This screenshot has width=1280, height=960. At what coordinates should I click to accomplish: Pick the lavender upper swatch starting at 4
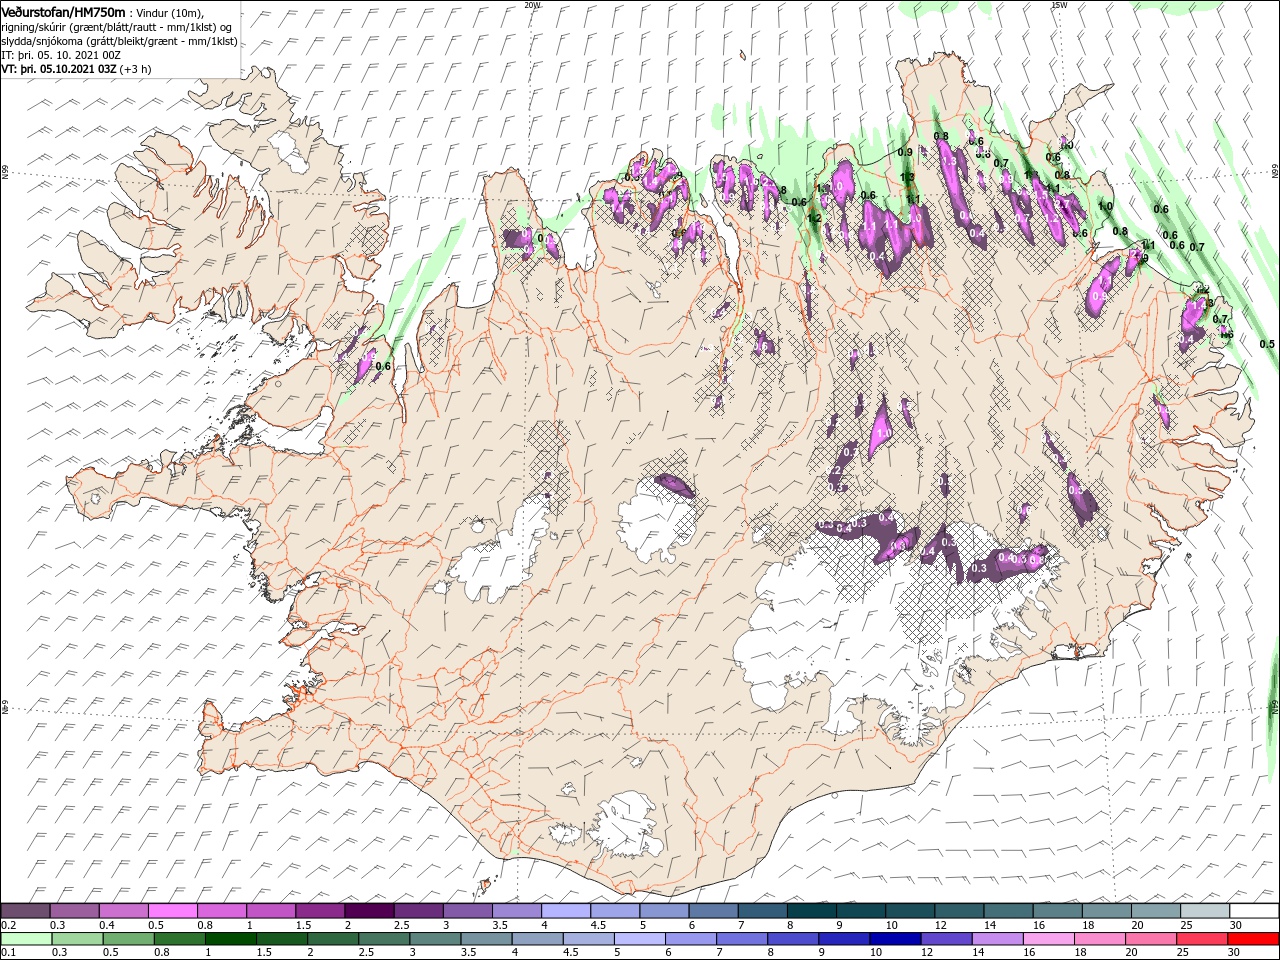(x=565, y=911)
